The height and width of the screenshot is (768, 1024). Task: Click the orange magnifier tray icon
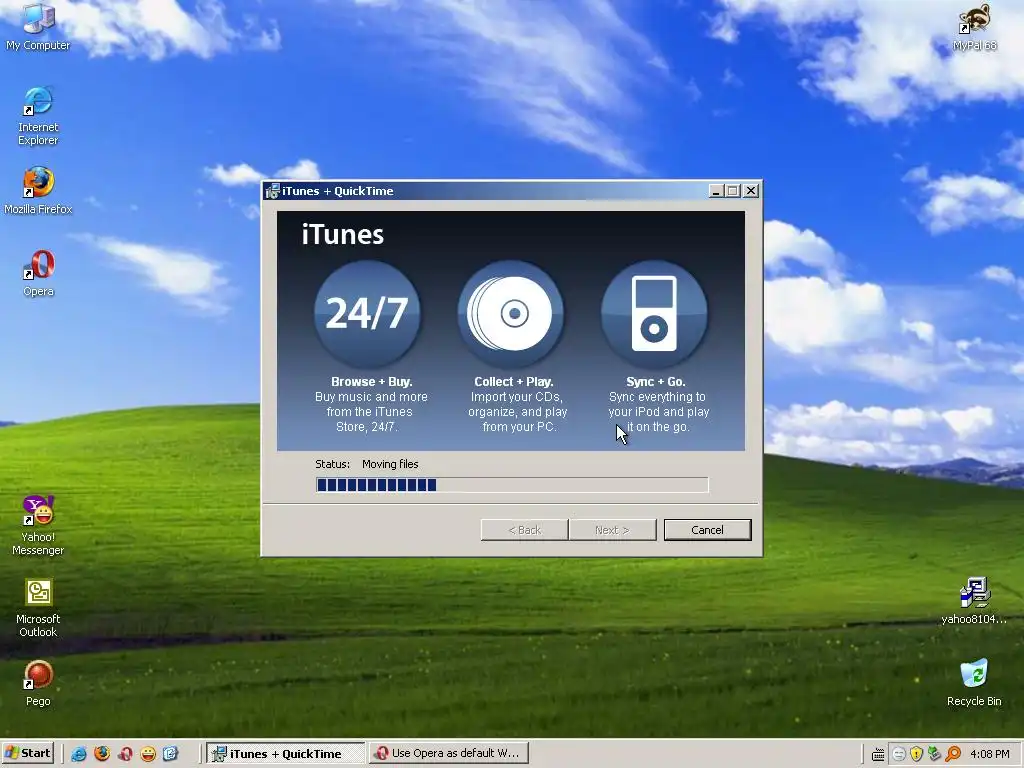953,754
